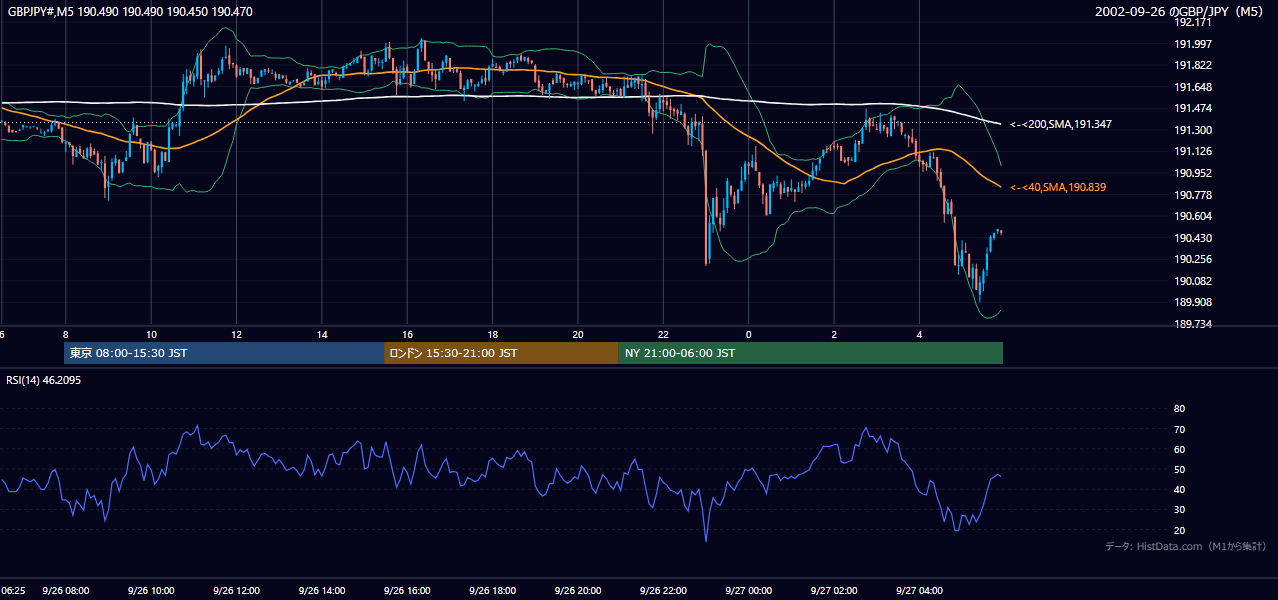Click the 2002-09-26 のGBP/JPY (M5) title
The height and width of the screenshot is (600, 1278).
coord(1181,12)
